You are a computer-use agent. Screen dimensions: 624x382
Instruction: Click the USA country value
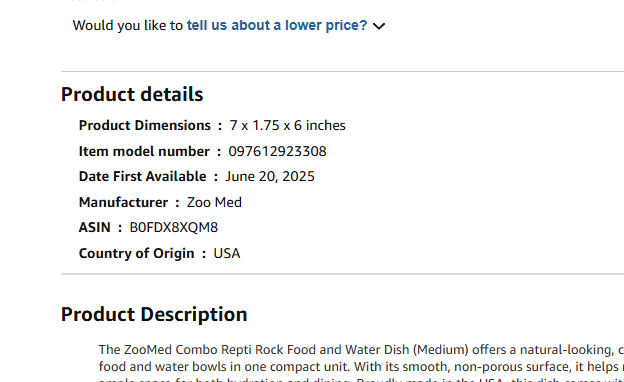tap(227, 253)
